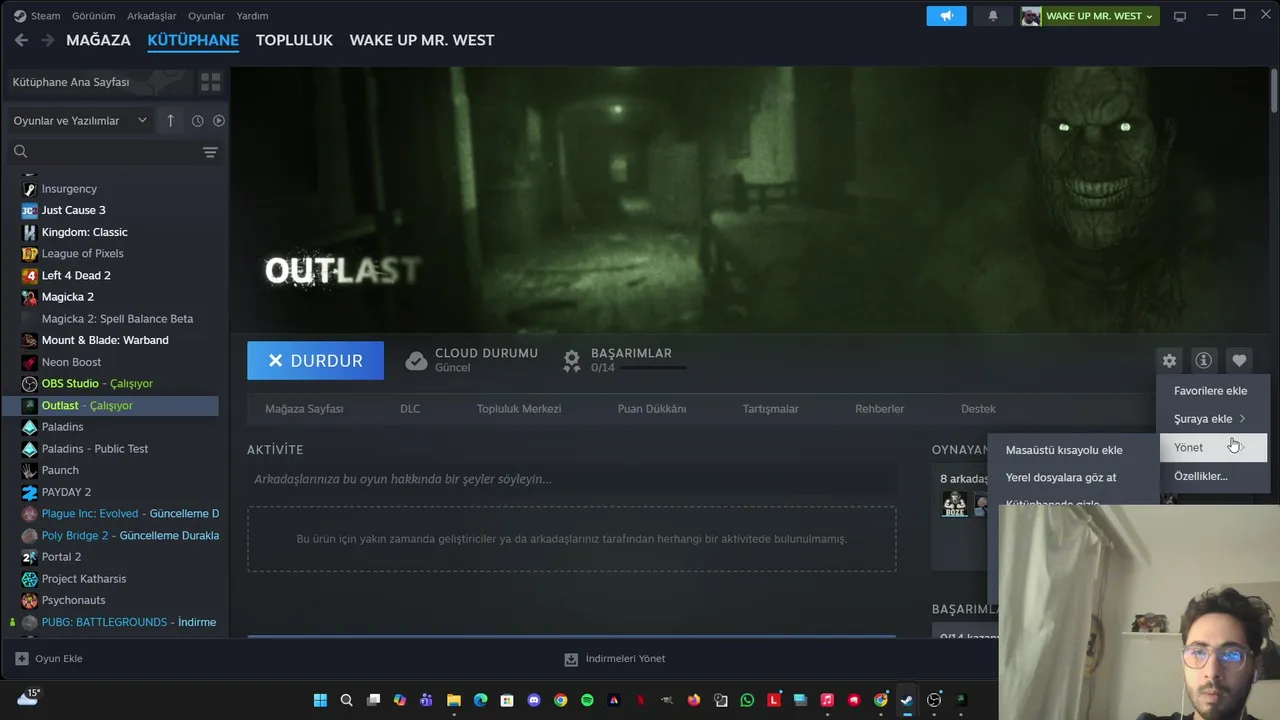Viewport: 1280px width, 720px height.
Task: Show Outlast game info icon
Action: [1204, 361]
